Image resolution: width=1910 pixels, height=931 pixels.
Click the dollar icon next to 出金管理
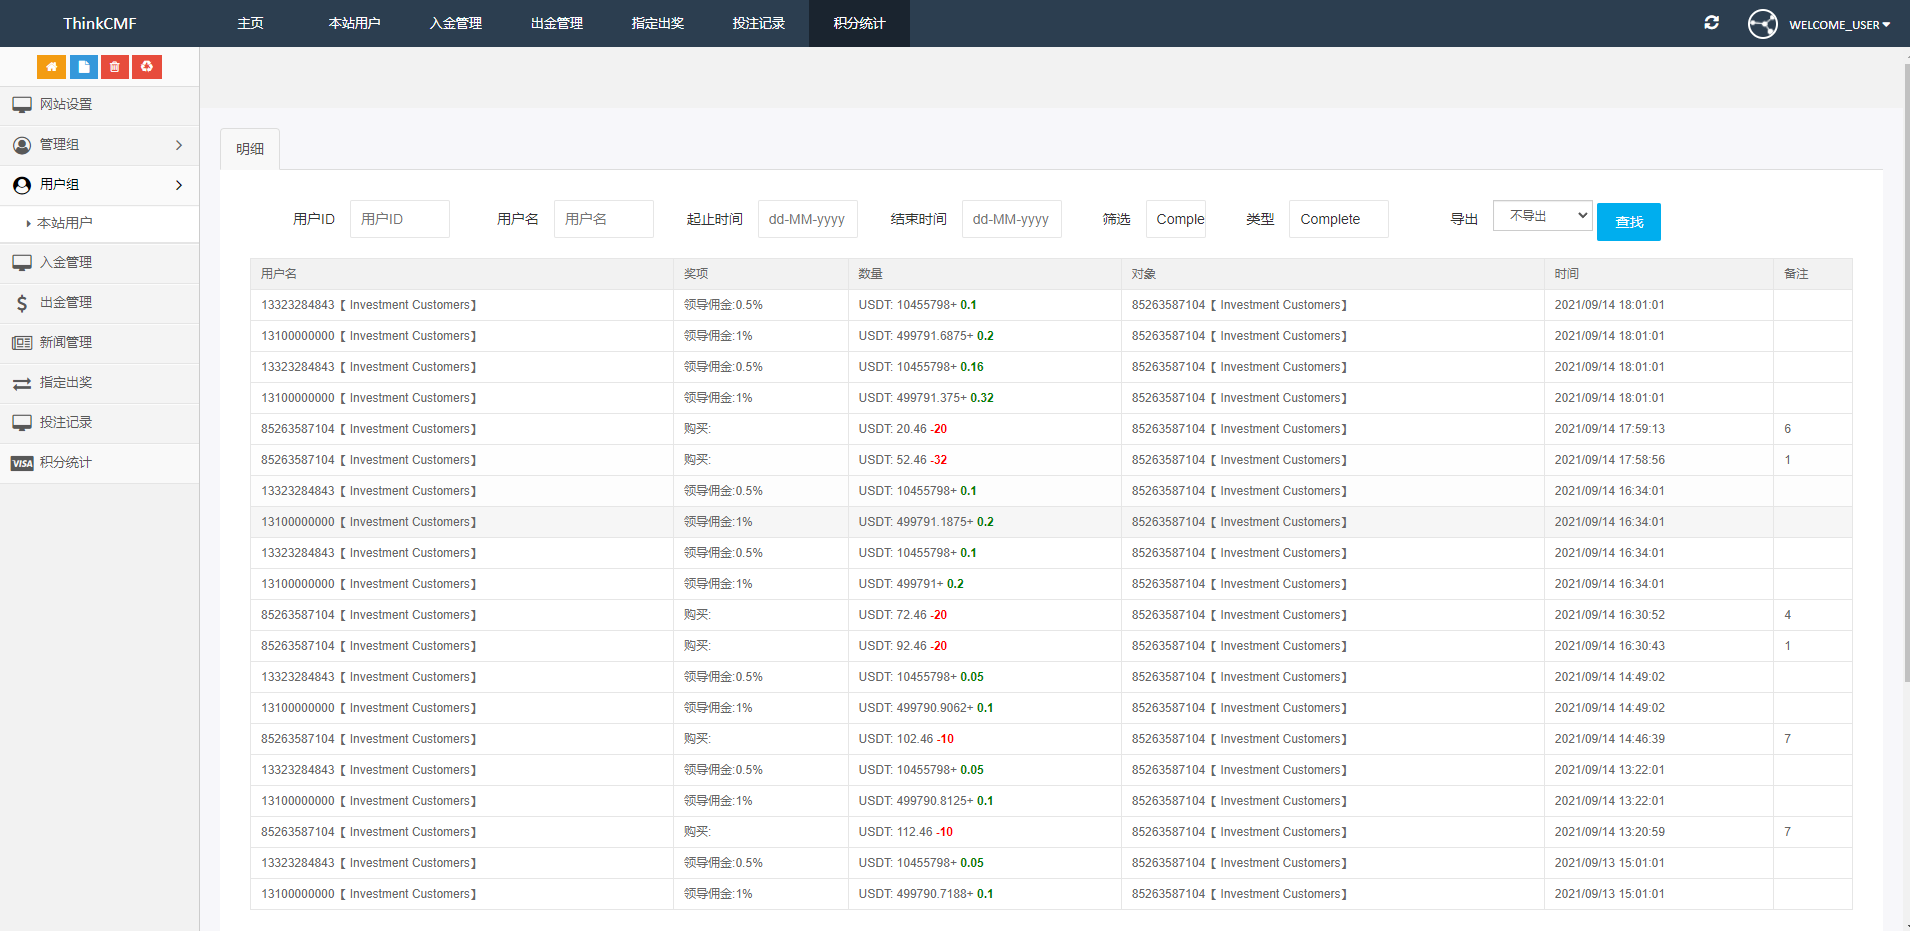click(22, 302)
